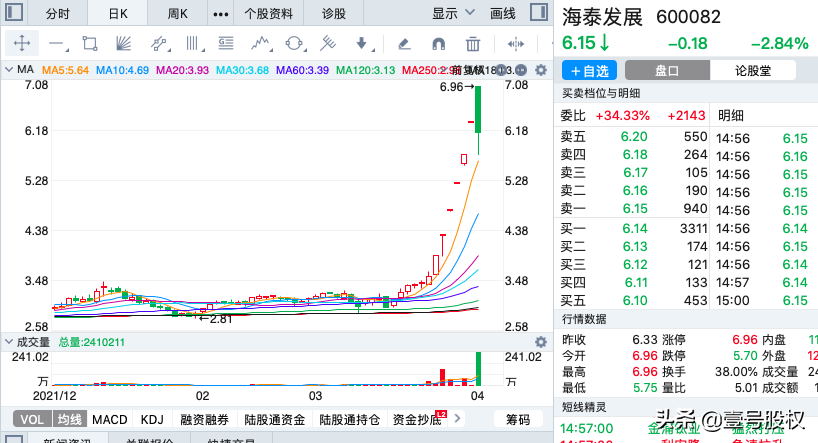Select the eraser tool in toolbar
The image size is (818, 443).
(x=404, y=44)
